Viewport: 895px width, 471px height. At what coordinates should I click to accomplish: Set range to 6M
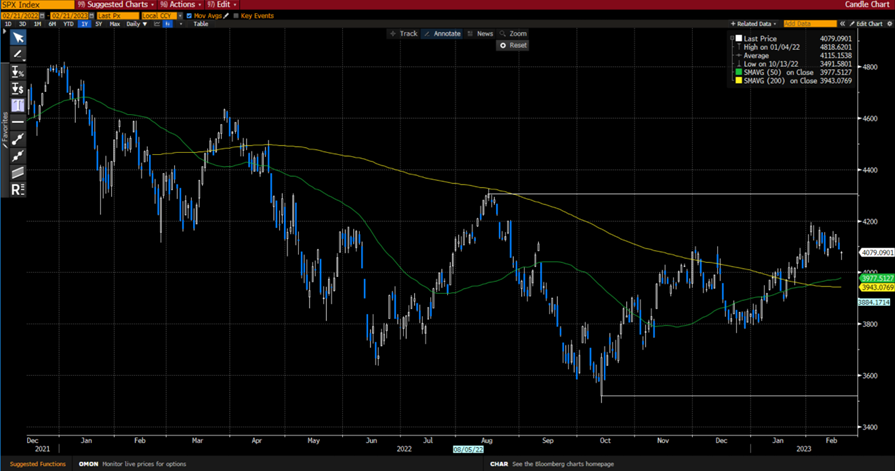pos(52,24)
